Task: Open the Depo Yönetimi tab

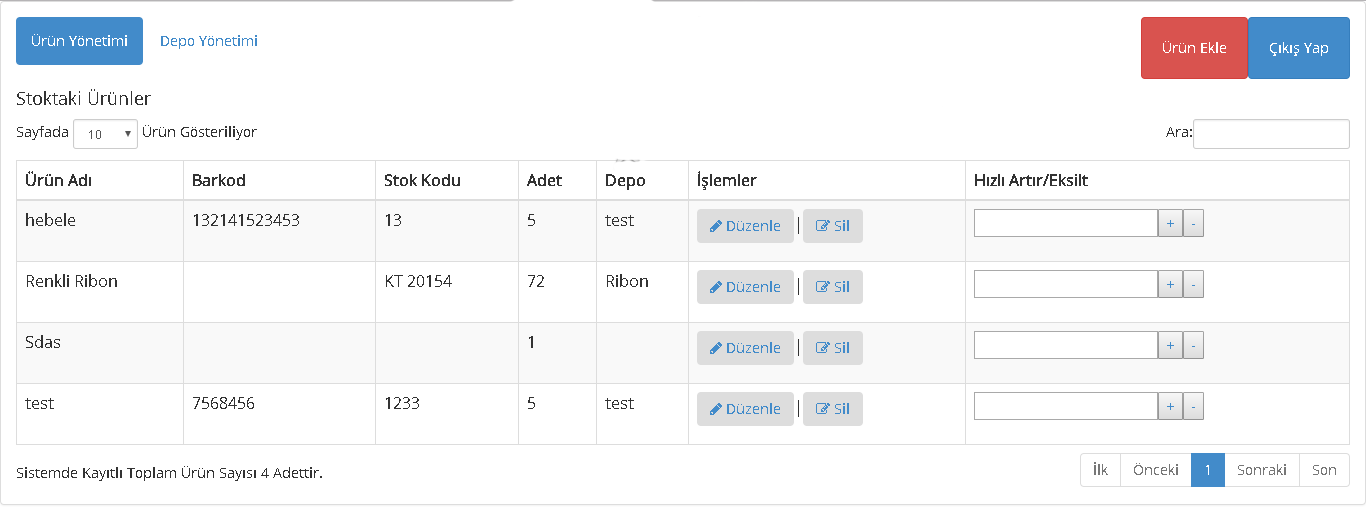Action: point(209,41)
